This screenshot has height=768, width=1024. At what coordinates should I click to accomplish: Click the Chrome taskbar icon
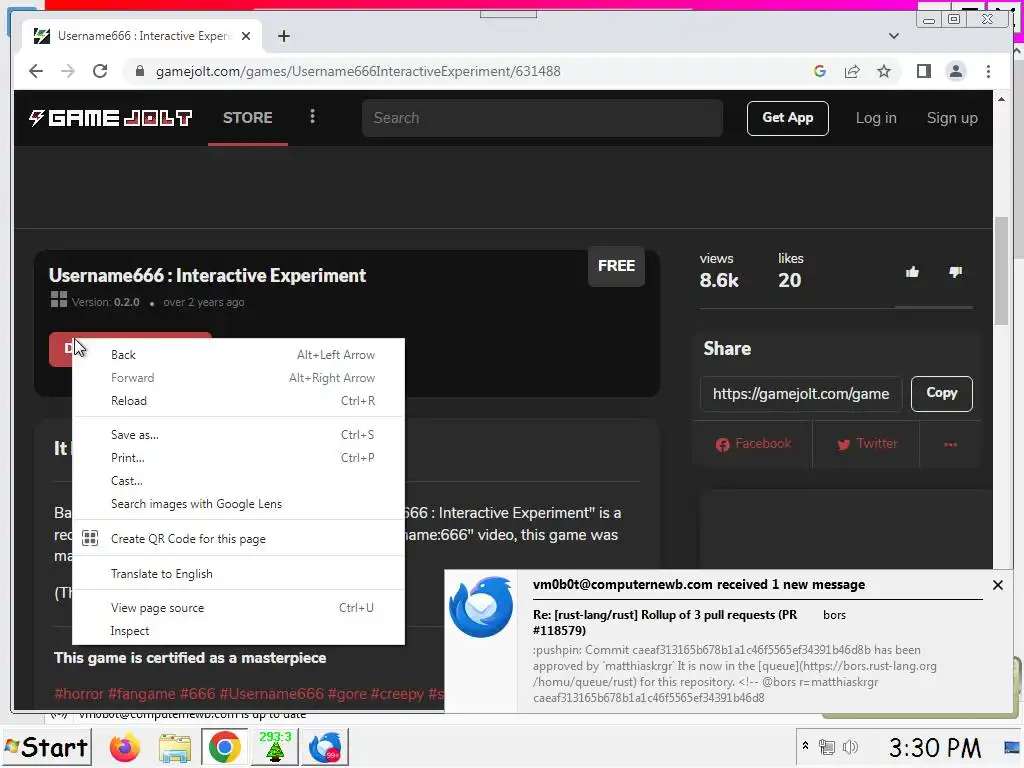tap(224, 747)
